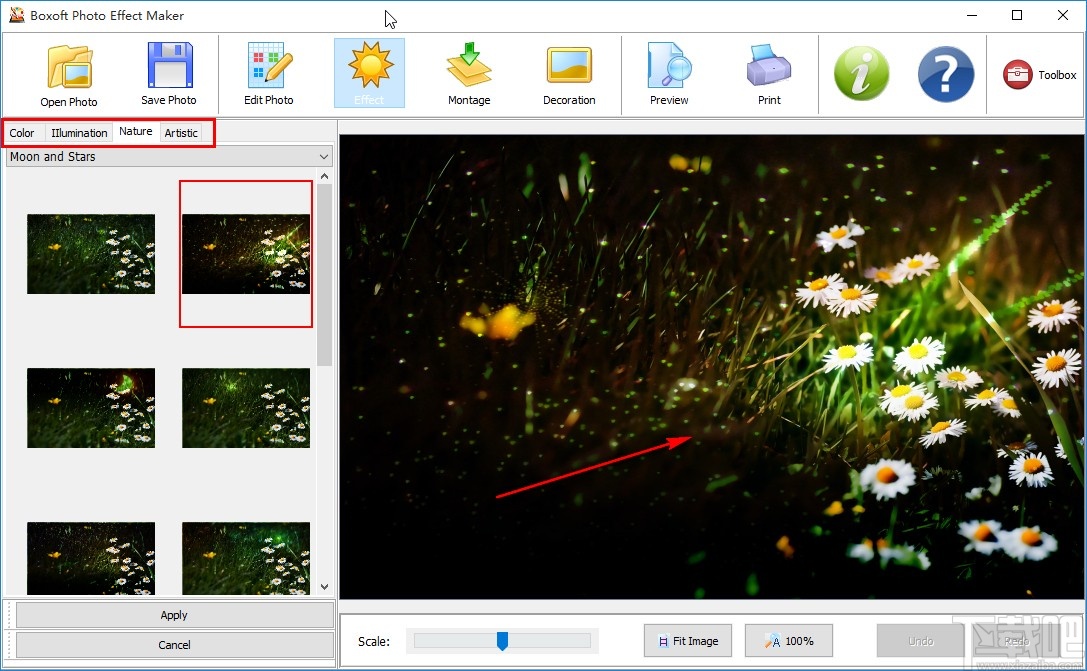
Task: Click the Save Photo floppy disk icon
Action: click(169, 64)
